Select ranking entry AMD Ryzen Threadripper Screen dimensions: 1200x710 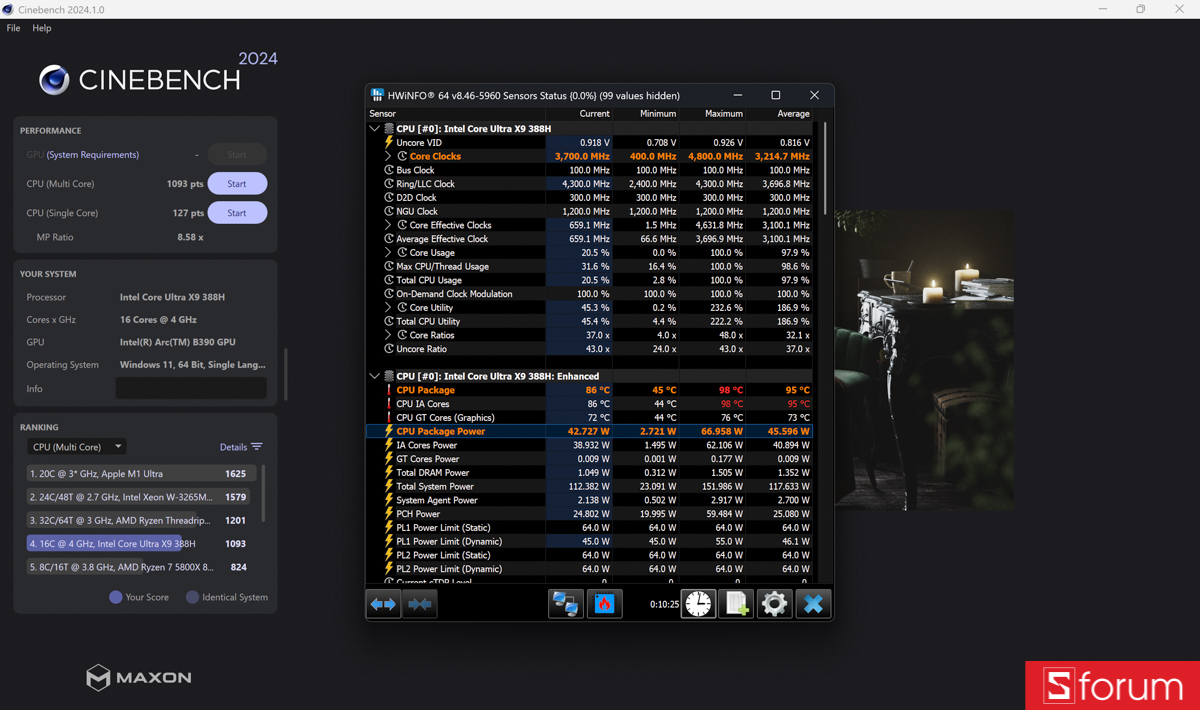tap(140, 520)
